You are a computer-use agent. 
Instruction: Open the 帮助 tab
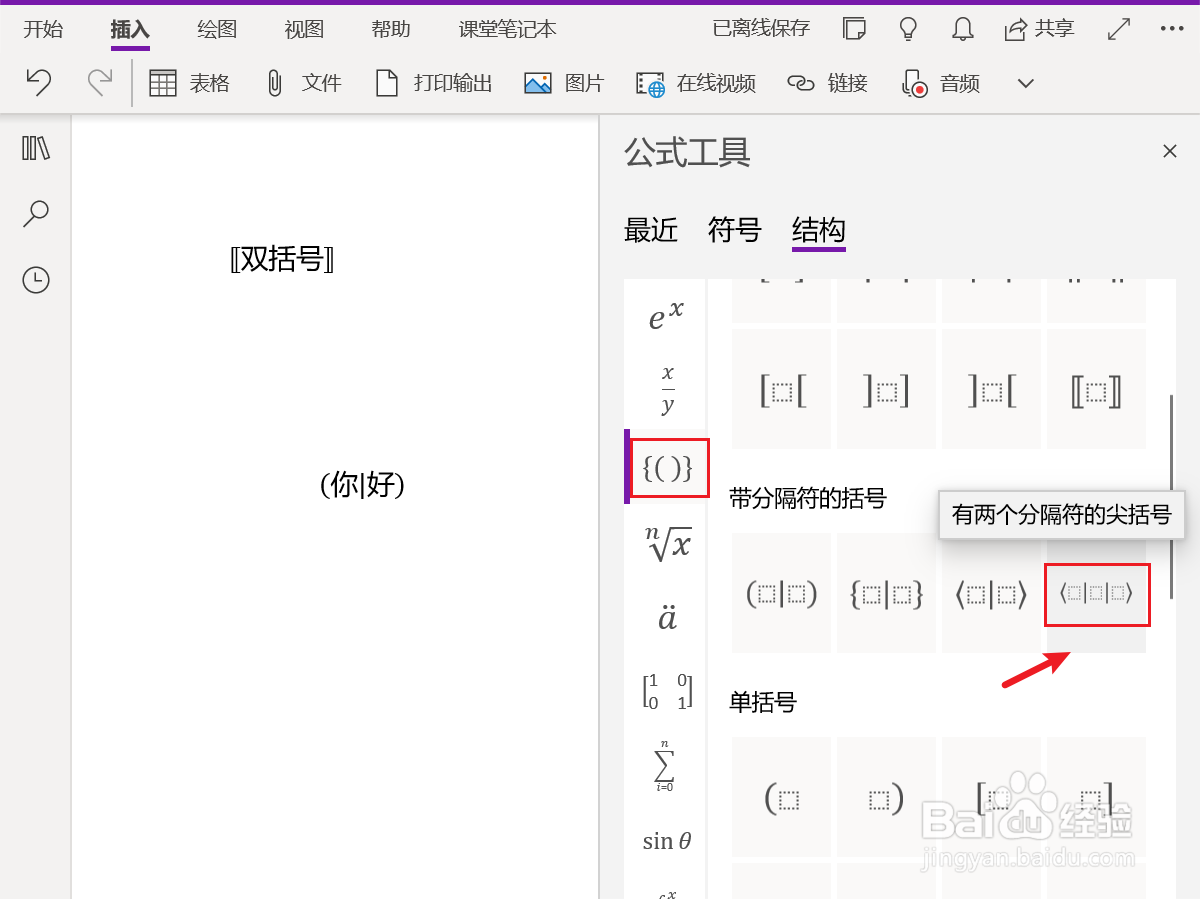[x=391, y=29]
